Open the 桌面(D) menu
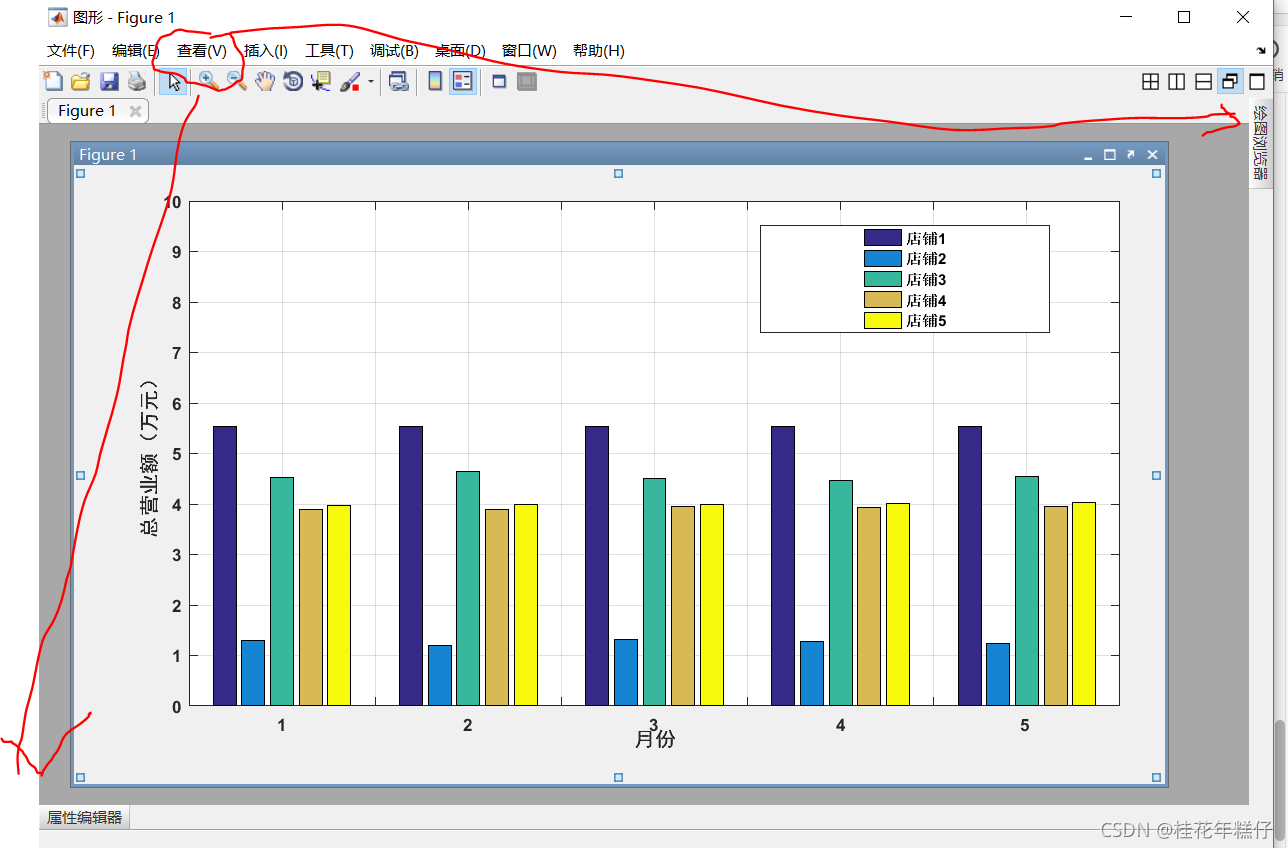The height and width of the screenshot is (848, 1288). pos(460,51)
